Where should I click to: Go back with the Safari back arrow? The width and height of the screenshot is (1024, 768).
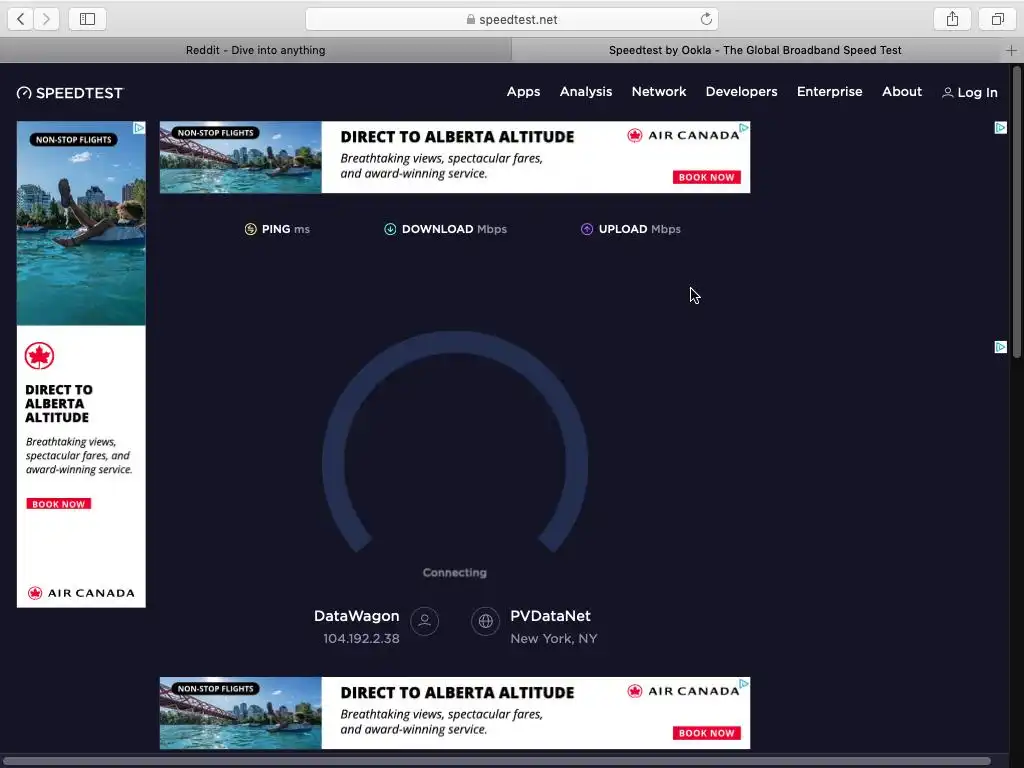pyautogui.click(x=20, y=19)
